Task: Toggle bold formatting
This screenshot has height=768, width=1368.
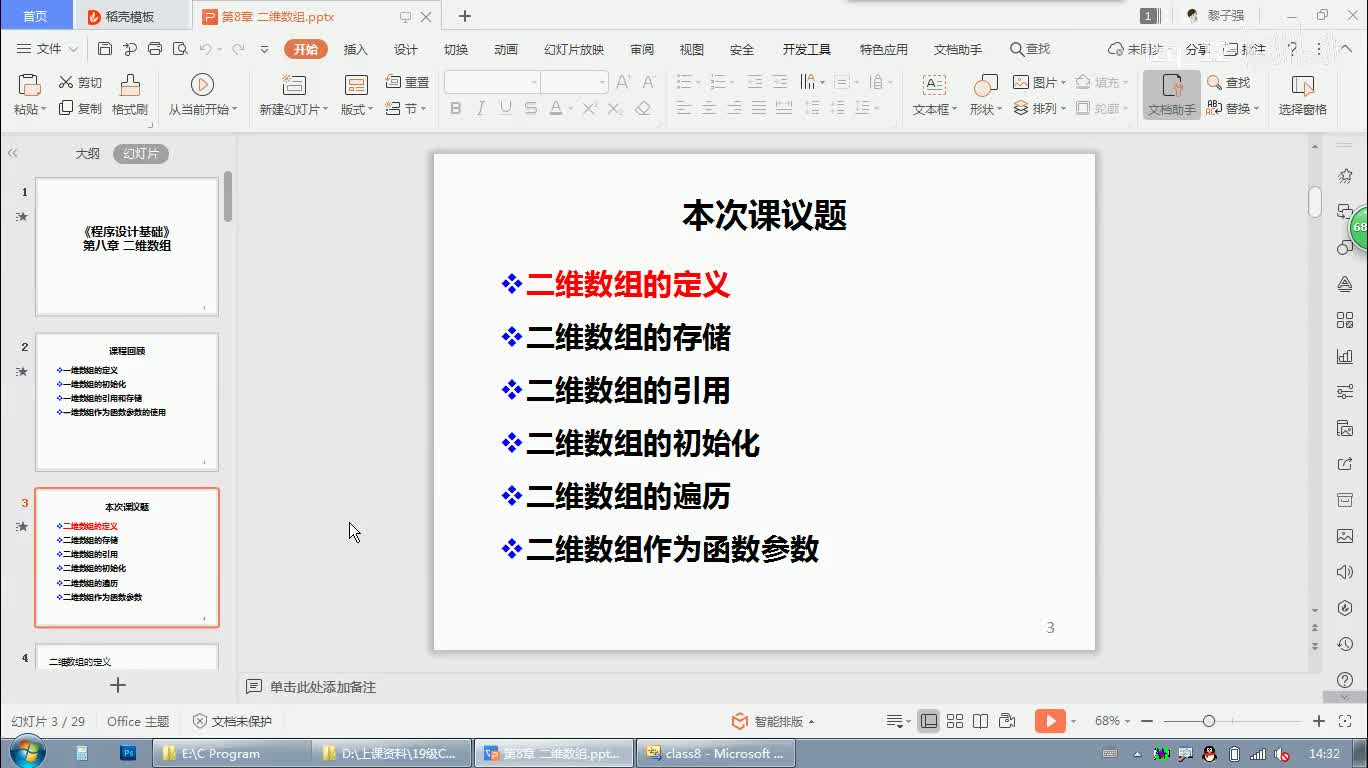Action: (456, 109)
